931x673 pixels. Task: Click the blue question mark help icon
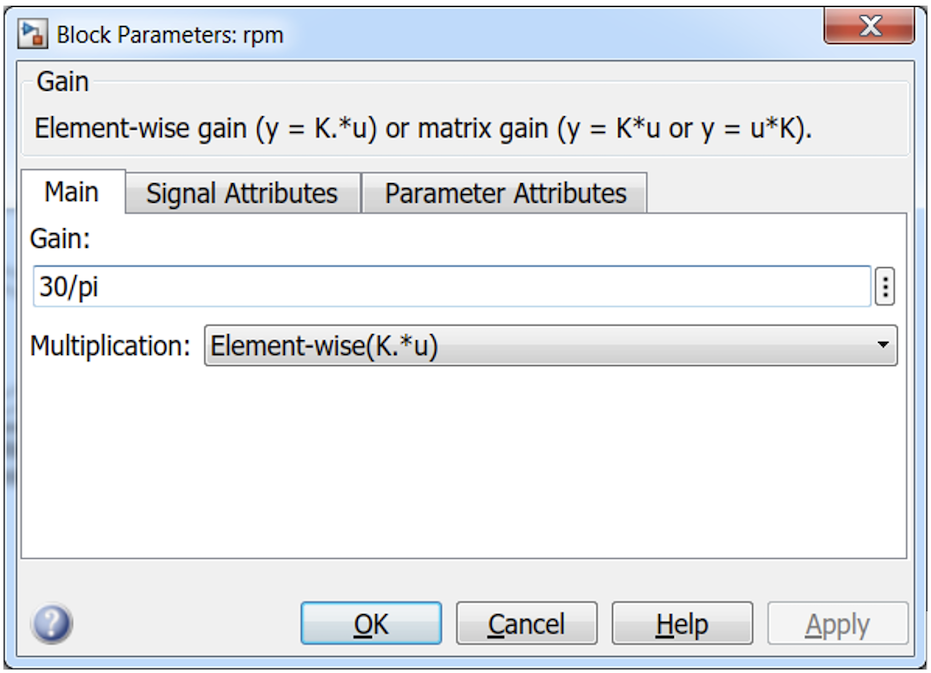point(51,624)
